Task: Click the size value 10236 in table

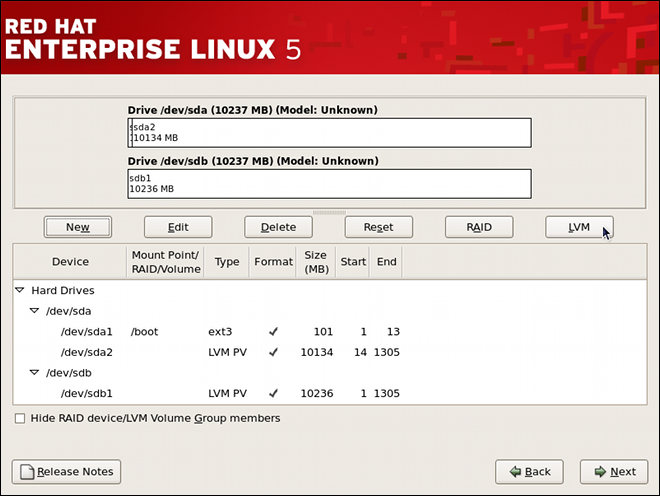Action: [x=317, y=394]
